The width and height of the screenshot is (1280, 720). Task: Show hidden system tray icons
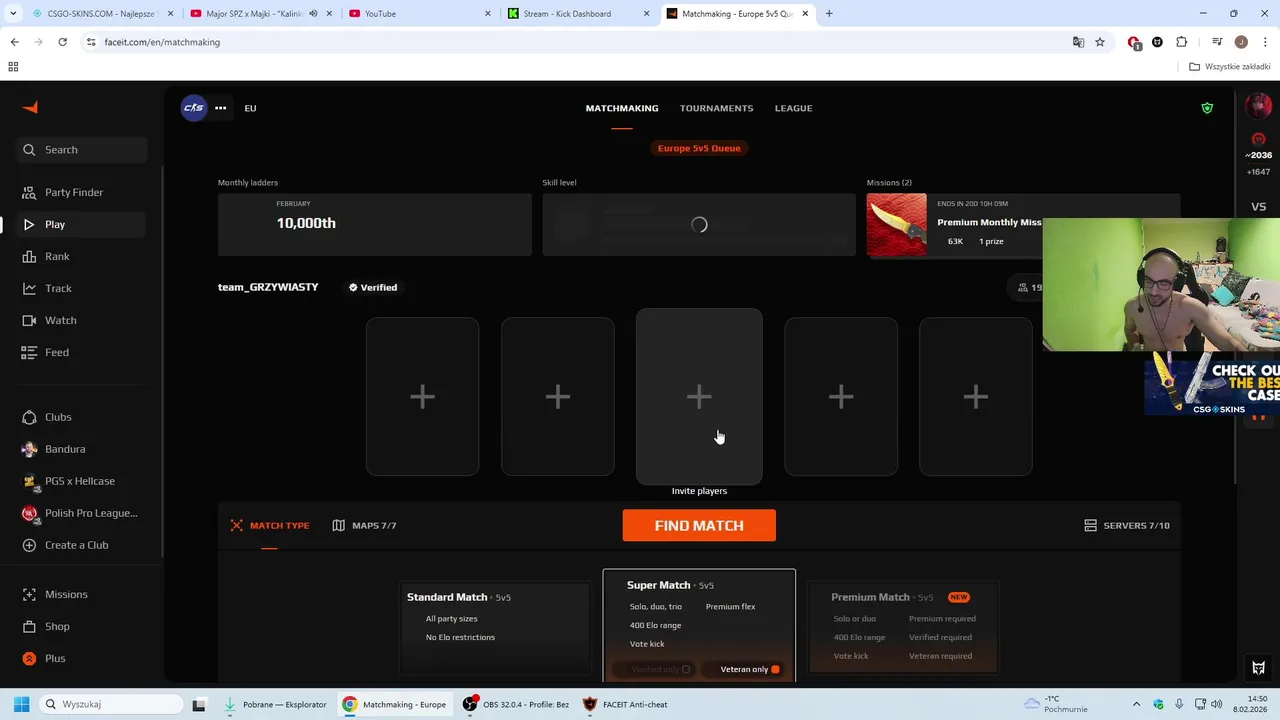pos(1138,704)
